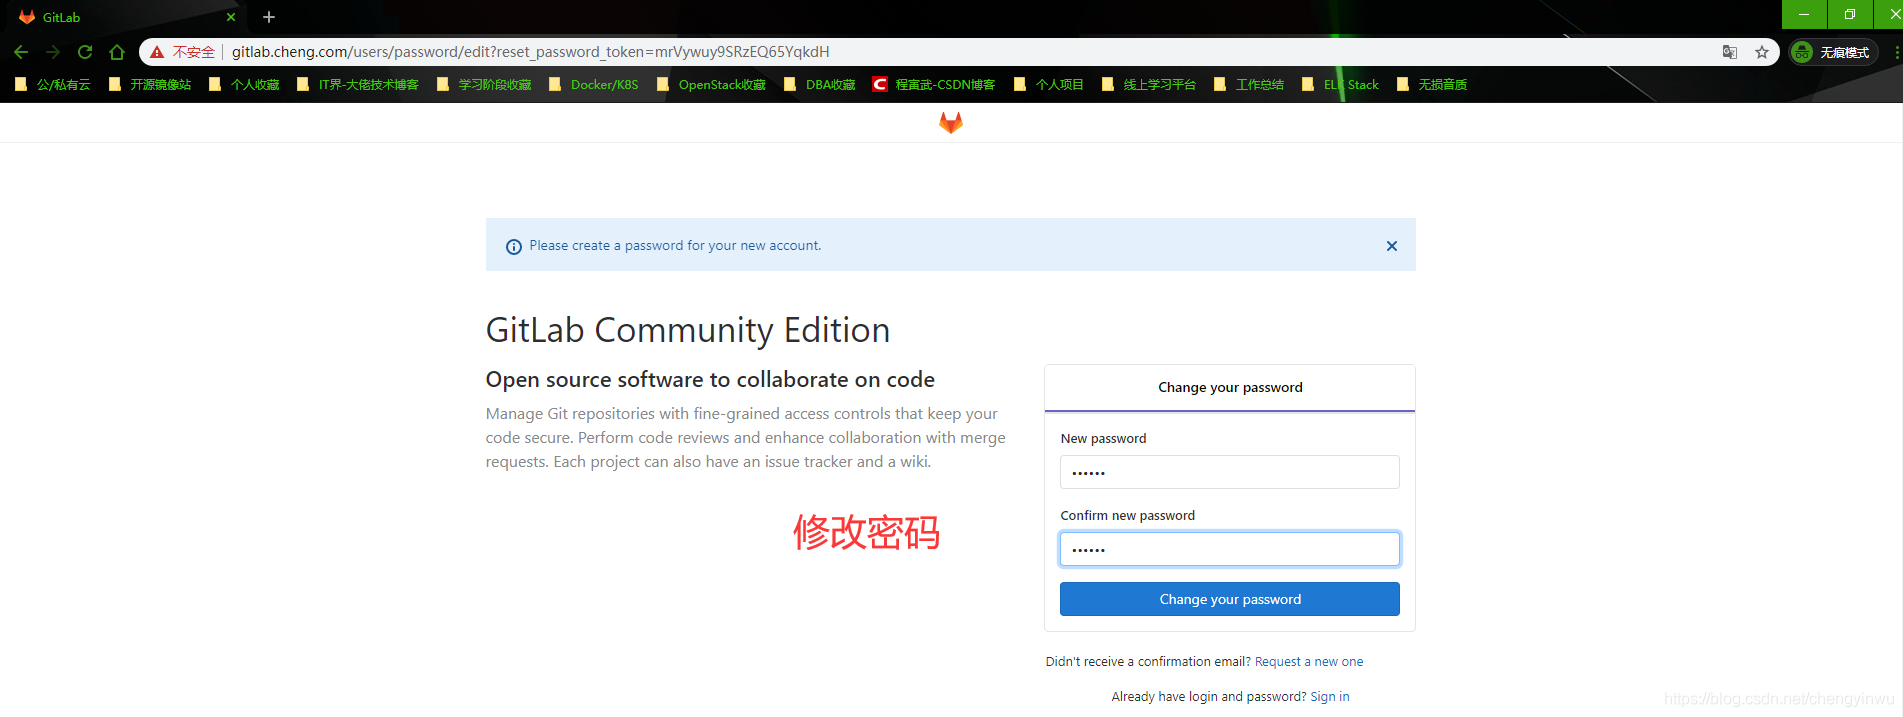Image resolution: width=1903 pixels, height=717 pixels.
Task: Open the OpenStack收藏 bookmark folder
Action: 711,85
